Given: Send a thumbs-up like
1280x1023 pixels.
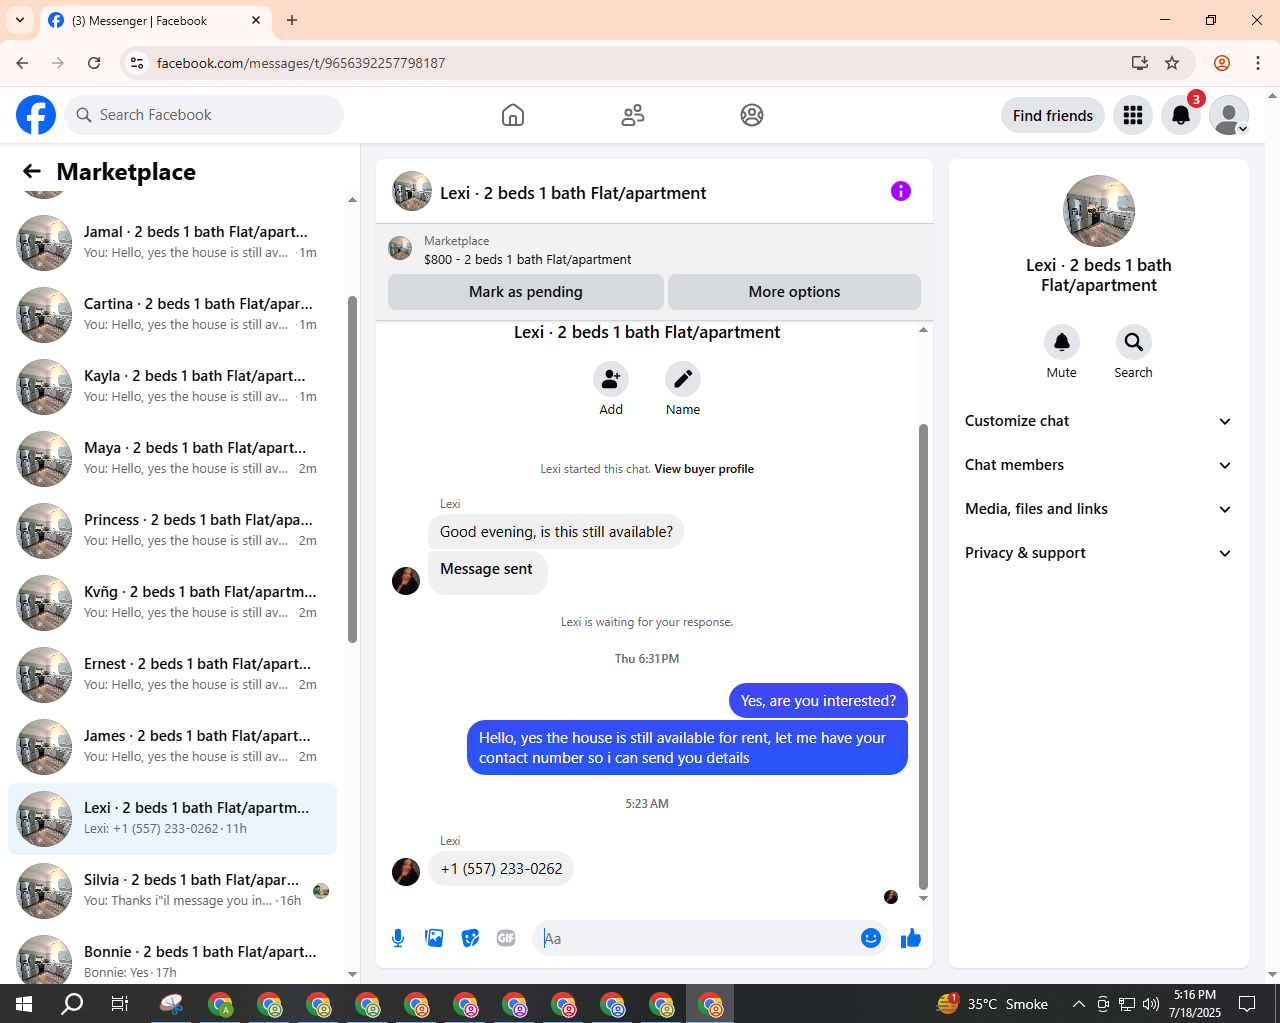Looking at the screenshot, I should point(911,938).
